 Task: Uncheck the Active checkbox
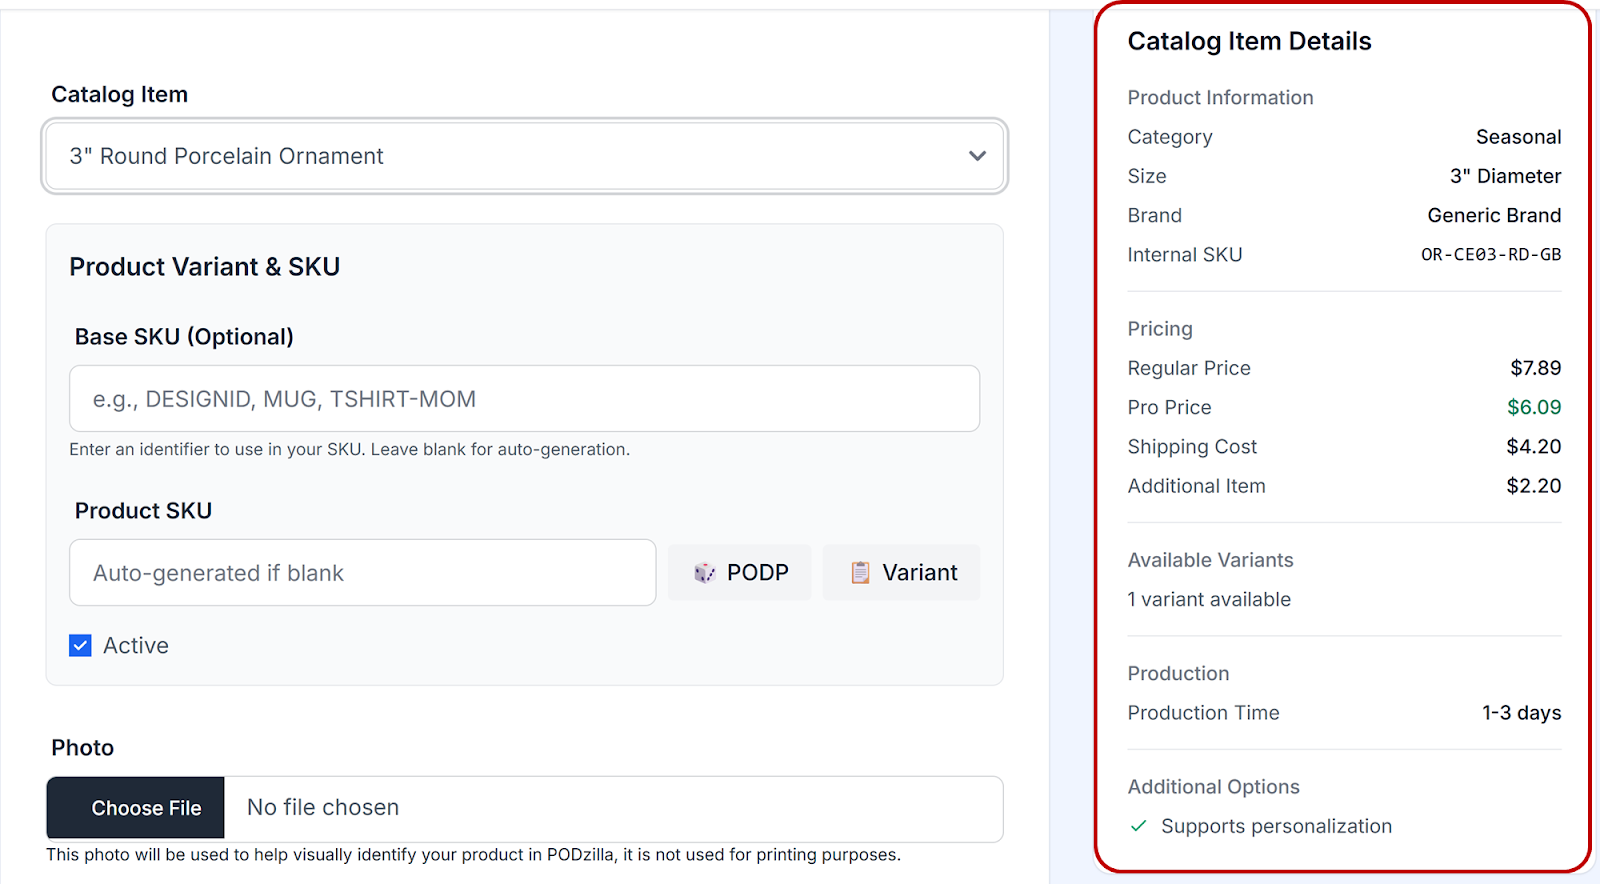tap(81, 646)
